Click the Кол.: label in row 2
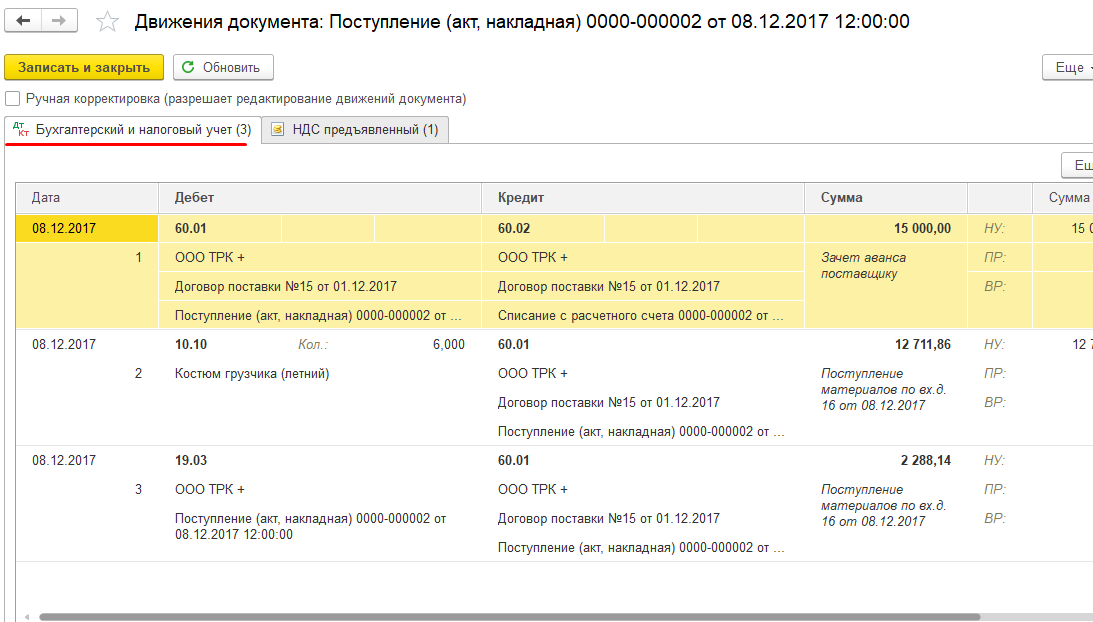 pyautogui.click(x=313, y=344)
